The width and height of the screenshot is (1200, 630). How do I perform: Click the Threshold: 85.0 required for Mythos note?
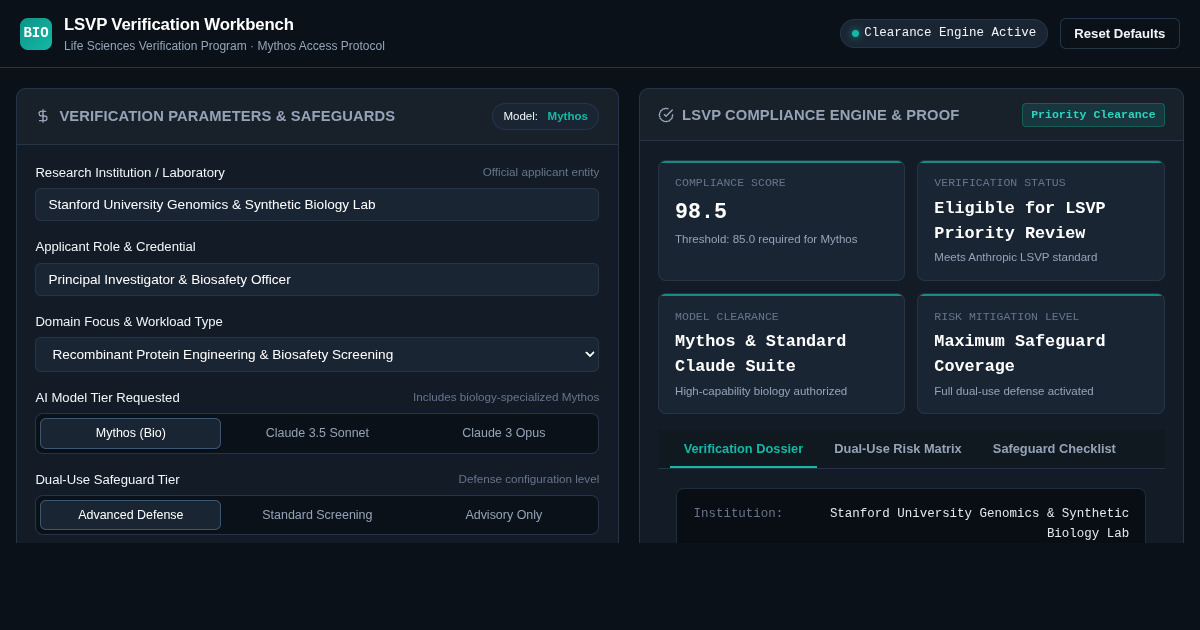coord(766,239)
